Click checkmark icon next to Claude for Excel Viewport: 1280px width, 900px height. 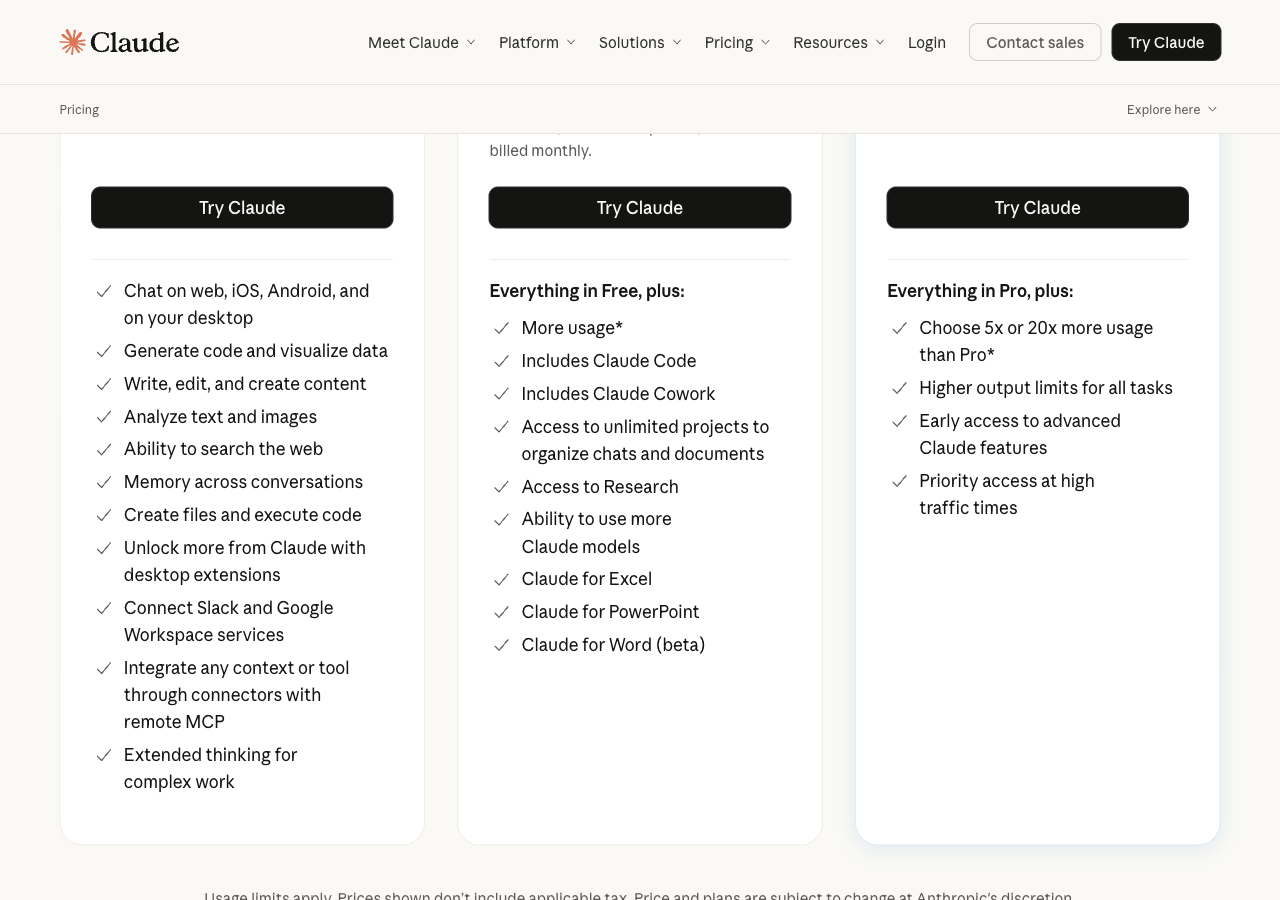point(502,579)
